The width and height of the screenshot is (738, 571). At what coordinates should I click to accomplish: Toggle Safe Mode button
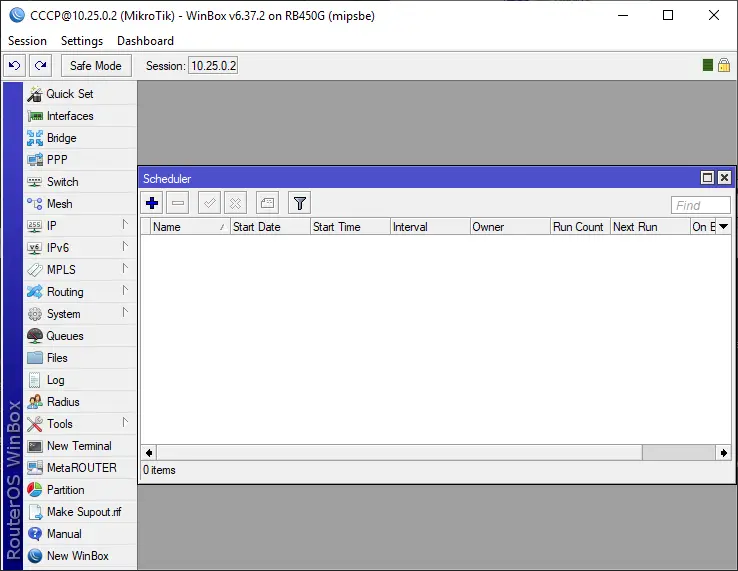96,65
